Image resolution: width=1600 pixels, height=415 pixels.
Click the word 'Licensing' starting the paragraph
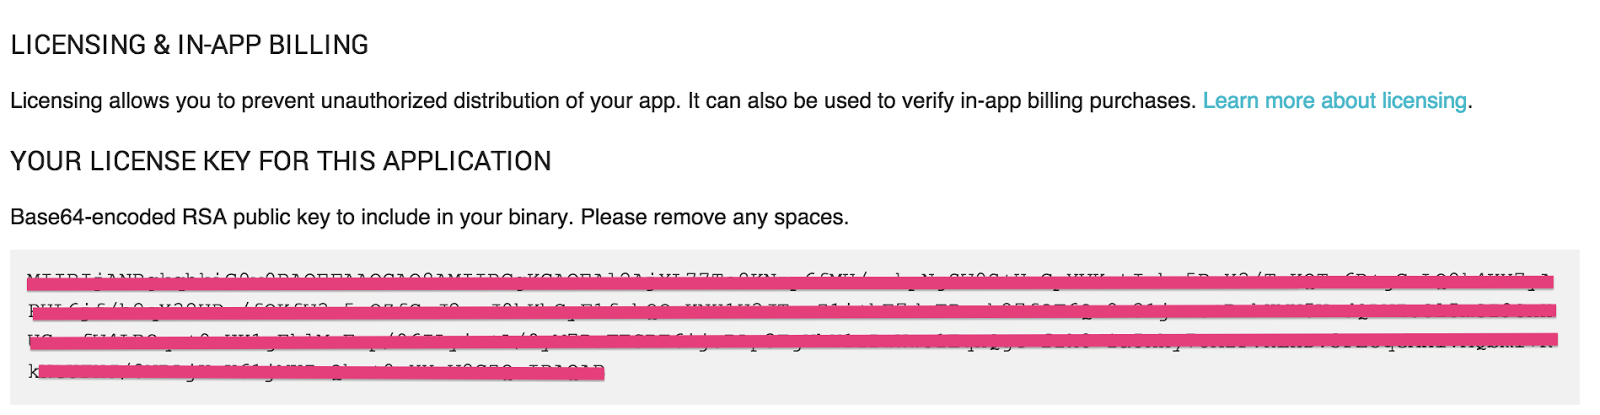[x=56, y=101]
